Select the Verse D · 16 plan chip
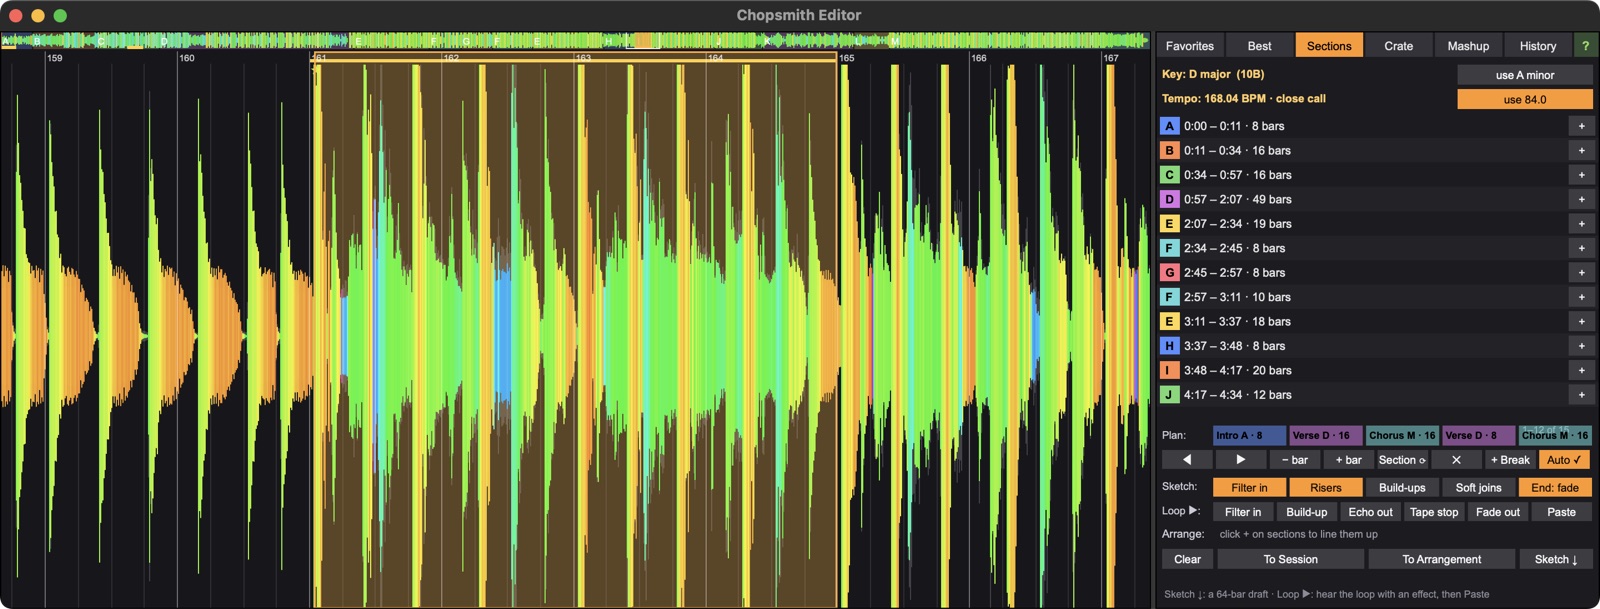Image resolution: width=1600 pixels, height=609 pixels. click(x=1326, y=435)
